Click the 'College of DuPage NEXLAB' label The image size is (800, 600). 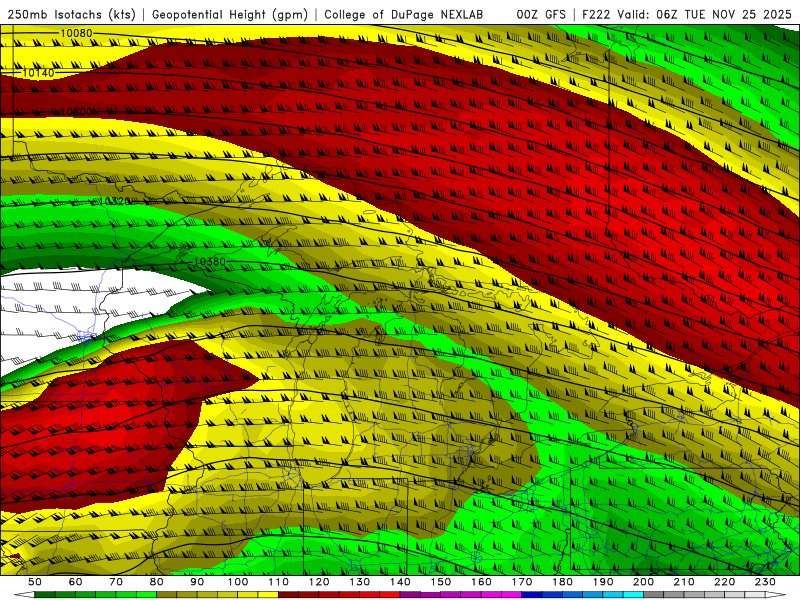[403, 14]
